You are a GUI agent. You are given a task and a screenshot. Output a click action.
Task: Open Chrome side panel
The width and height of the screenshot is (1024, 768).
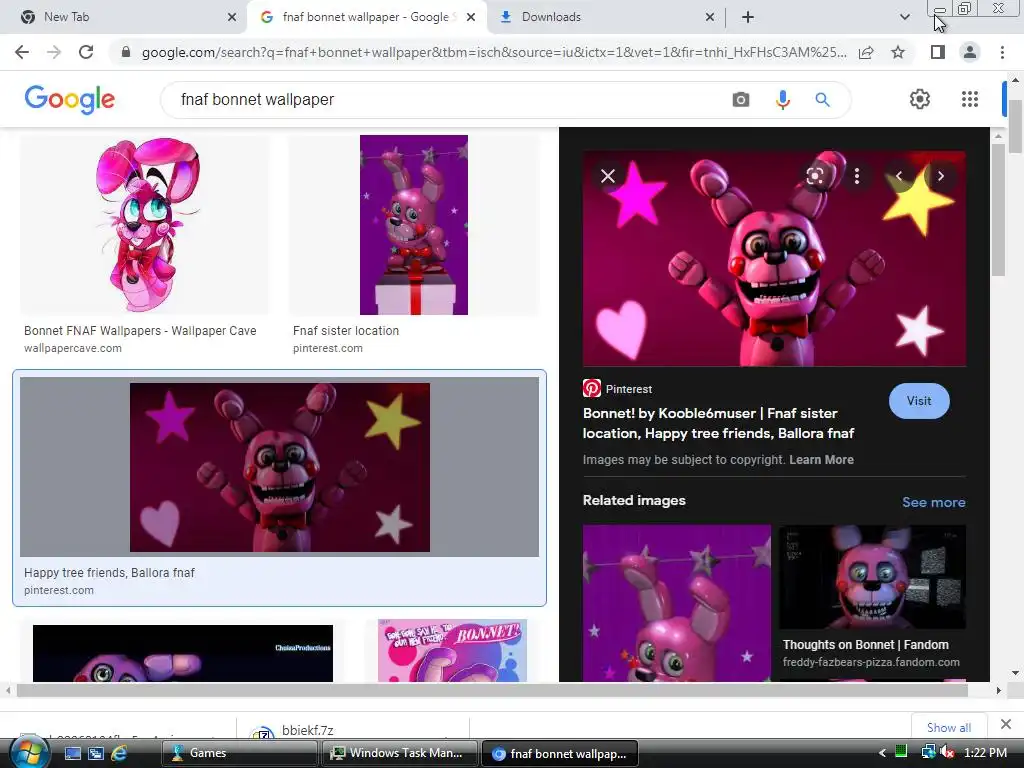click(x=938, y=52)
